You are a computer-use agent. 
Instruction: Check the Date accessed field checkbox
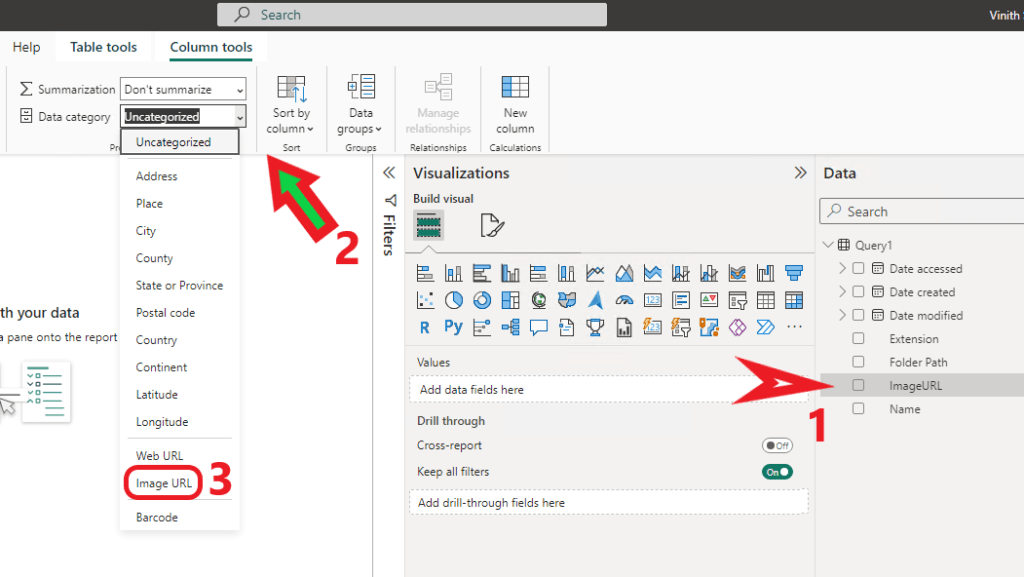point(858,268)
